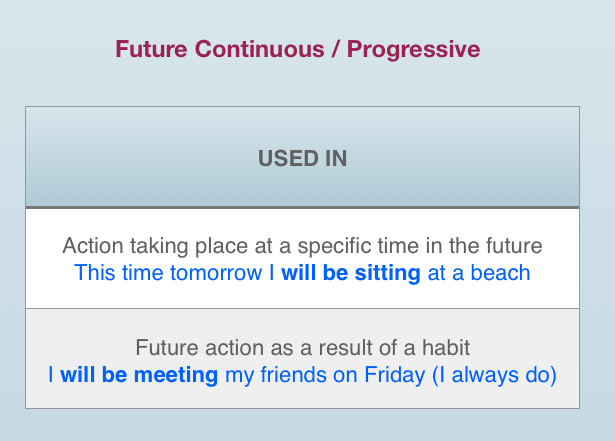Click the word 'Continuous' in the heading

260,49
